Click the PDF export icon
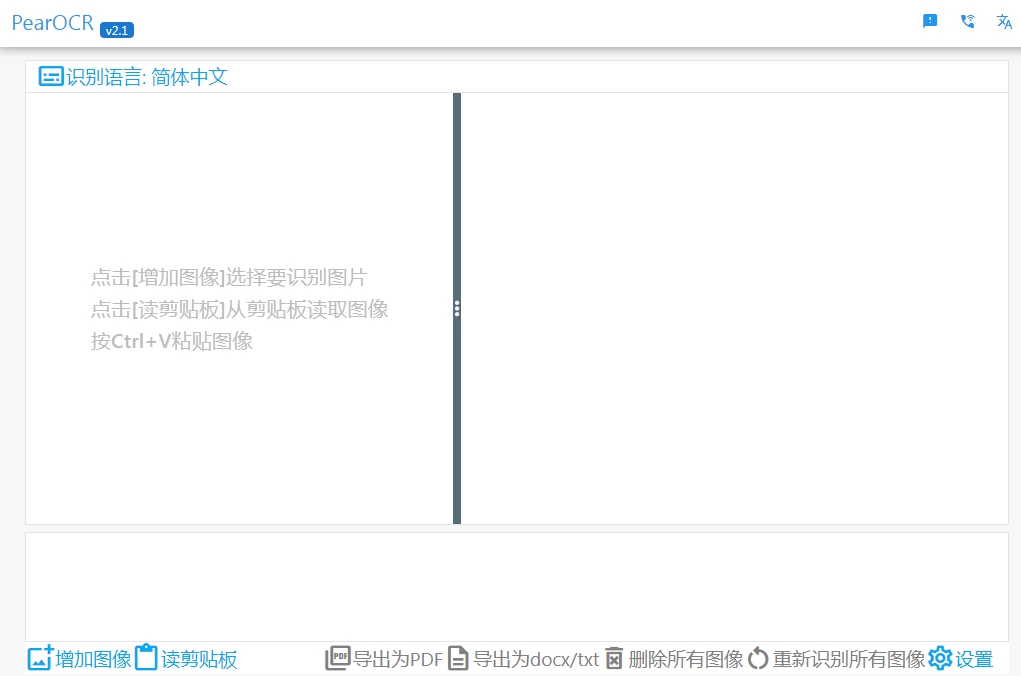This screenshot has width=1021, height=676. click(x=338, y=658)
